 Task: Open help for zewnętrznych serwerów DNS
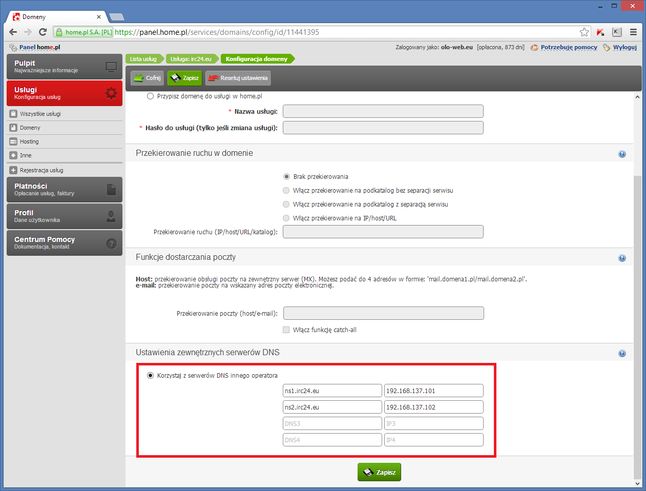pos(622,353)
